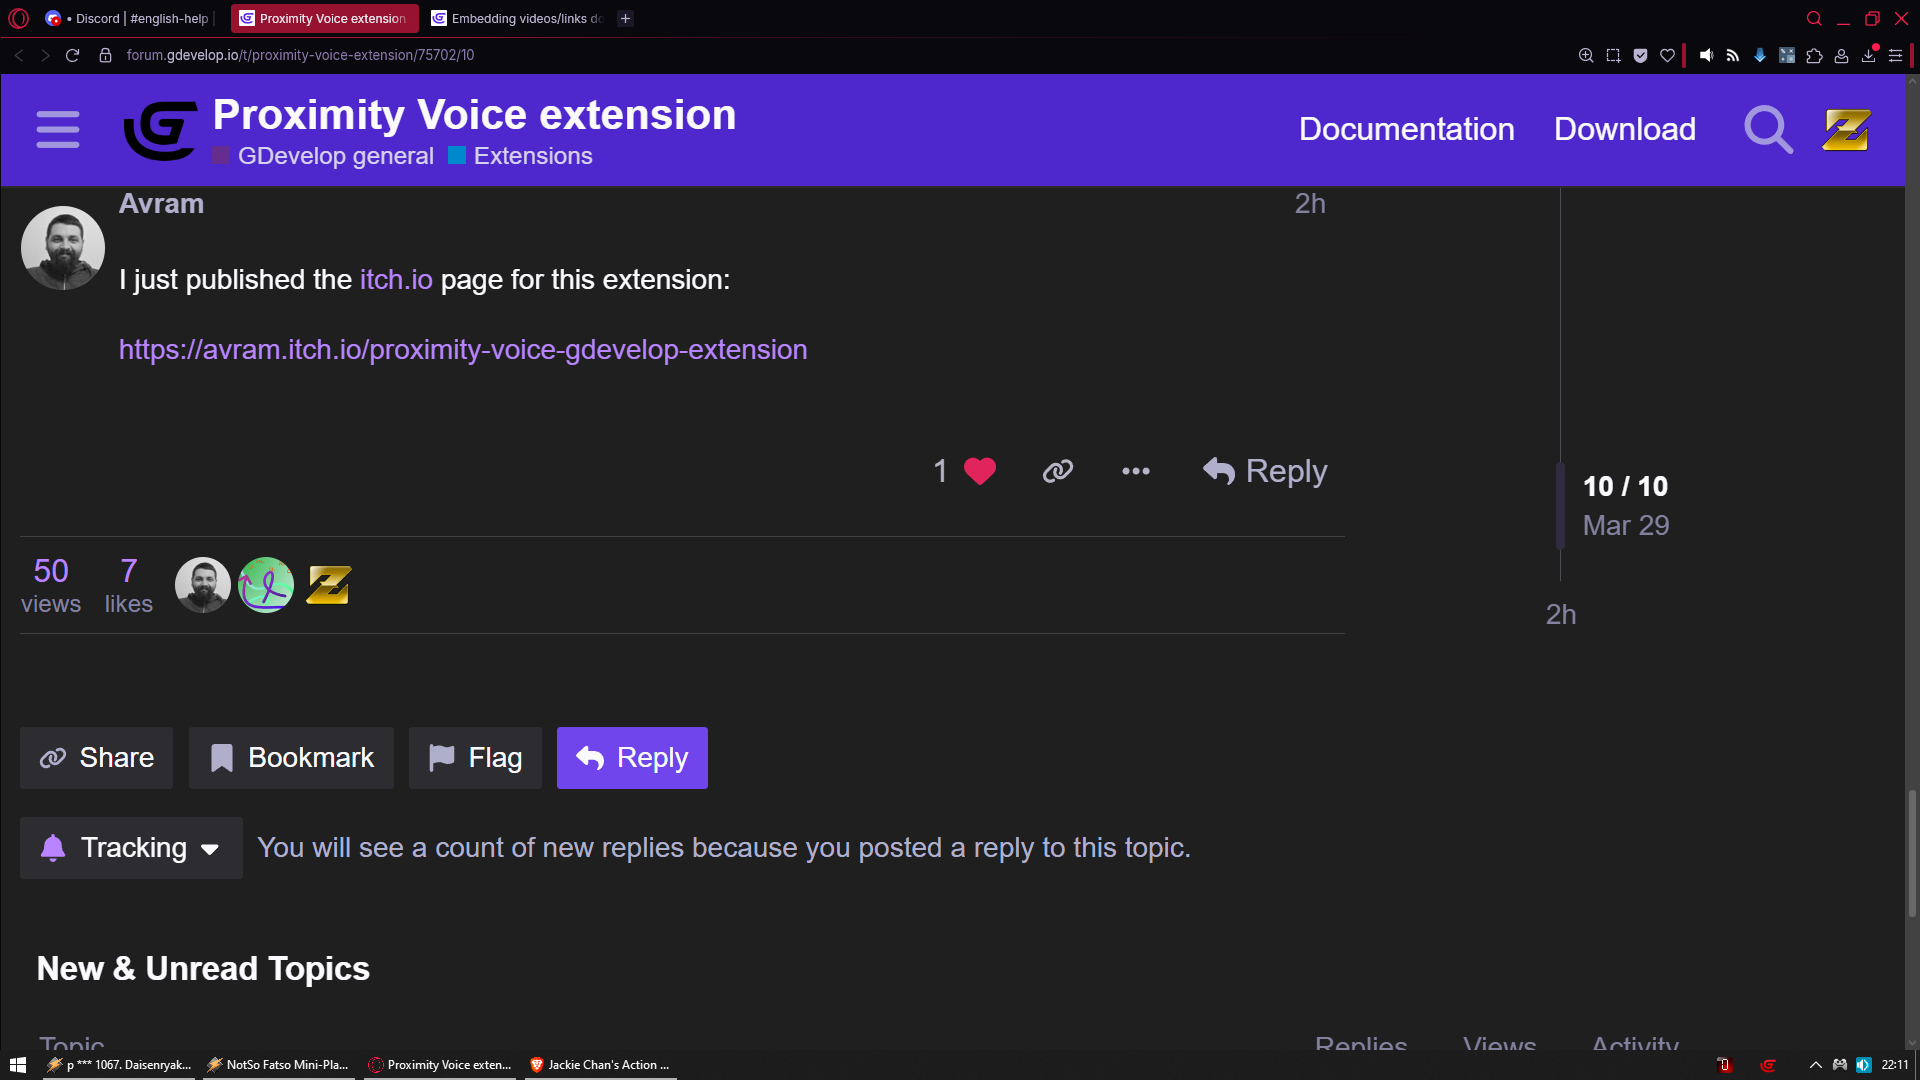Viewport: 1920px width, 1080px height.
Task: Open the avram.itch.io extension link
Action: point(462,350)
